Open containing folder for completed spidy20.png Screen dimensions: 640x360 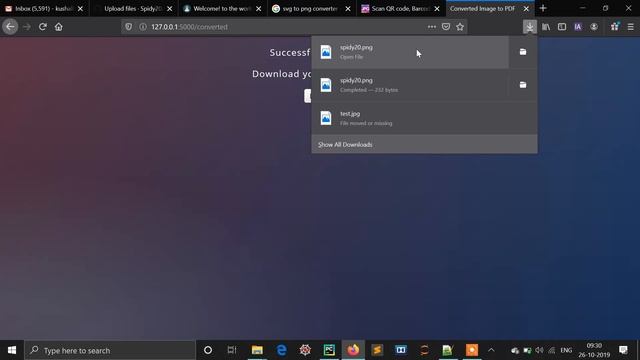(523, 85)
